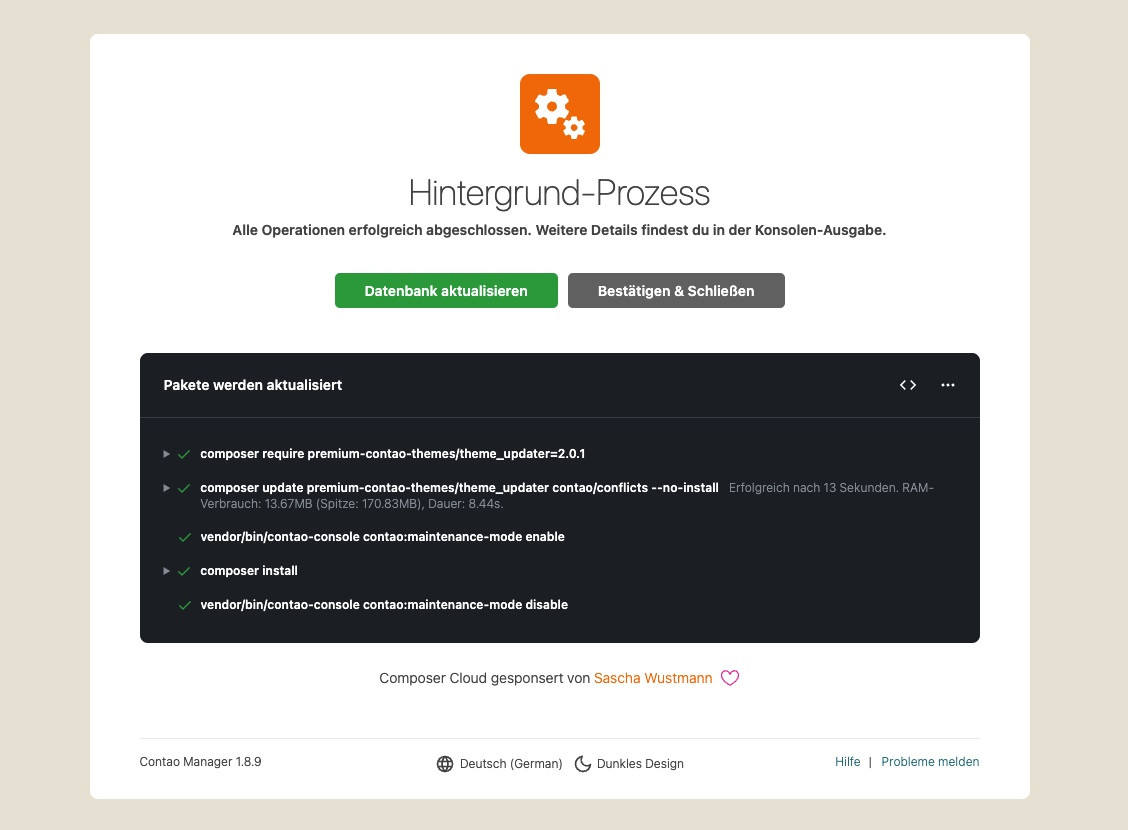Screen dimensions: 1128x830
Task: Click the globe language icon
Action: 445,764
